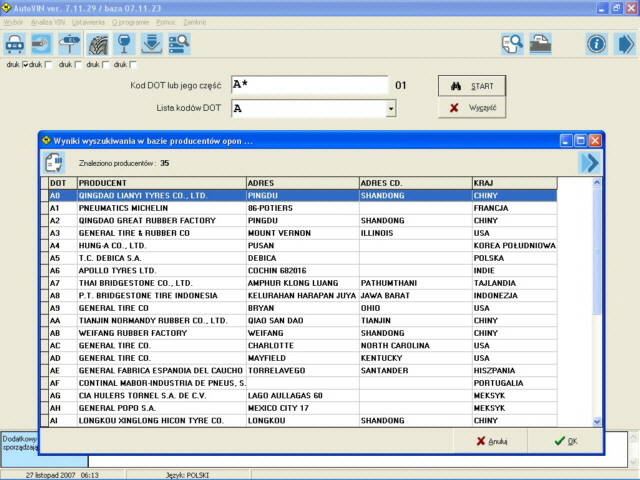640x480 pixels.
Task: Open the signpost registration plates tool
Action: (69, 44)
